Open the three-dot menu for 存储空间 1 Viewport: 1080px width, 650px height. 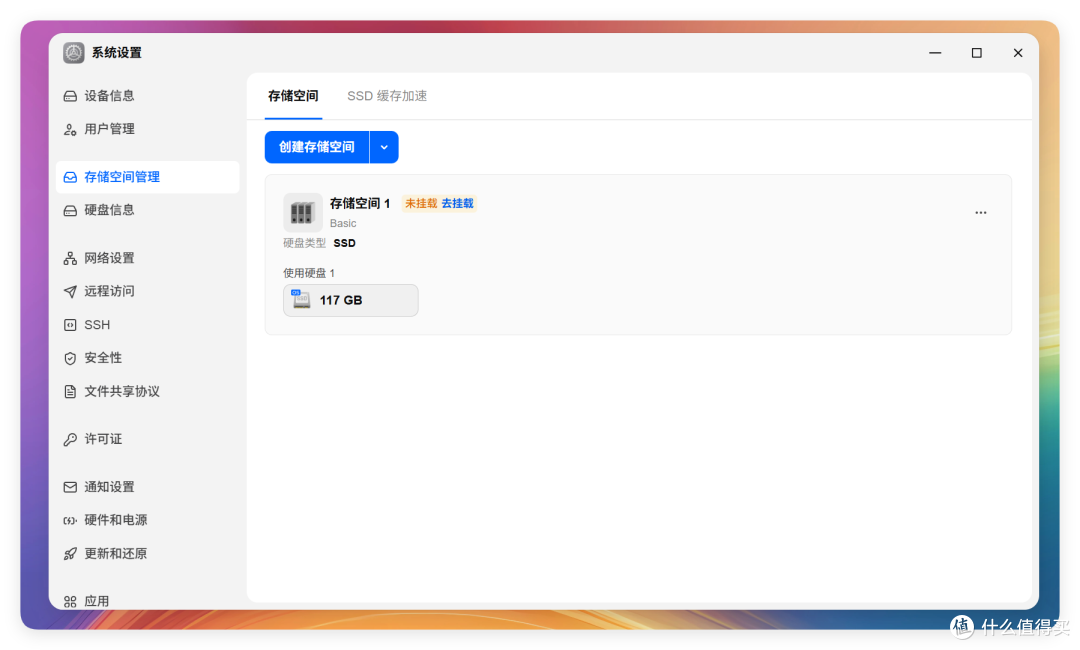click(980, 213)
